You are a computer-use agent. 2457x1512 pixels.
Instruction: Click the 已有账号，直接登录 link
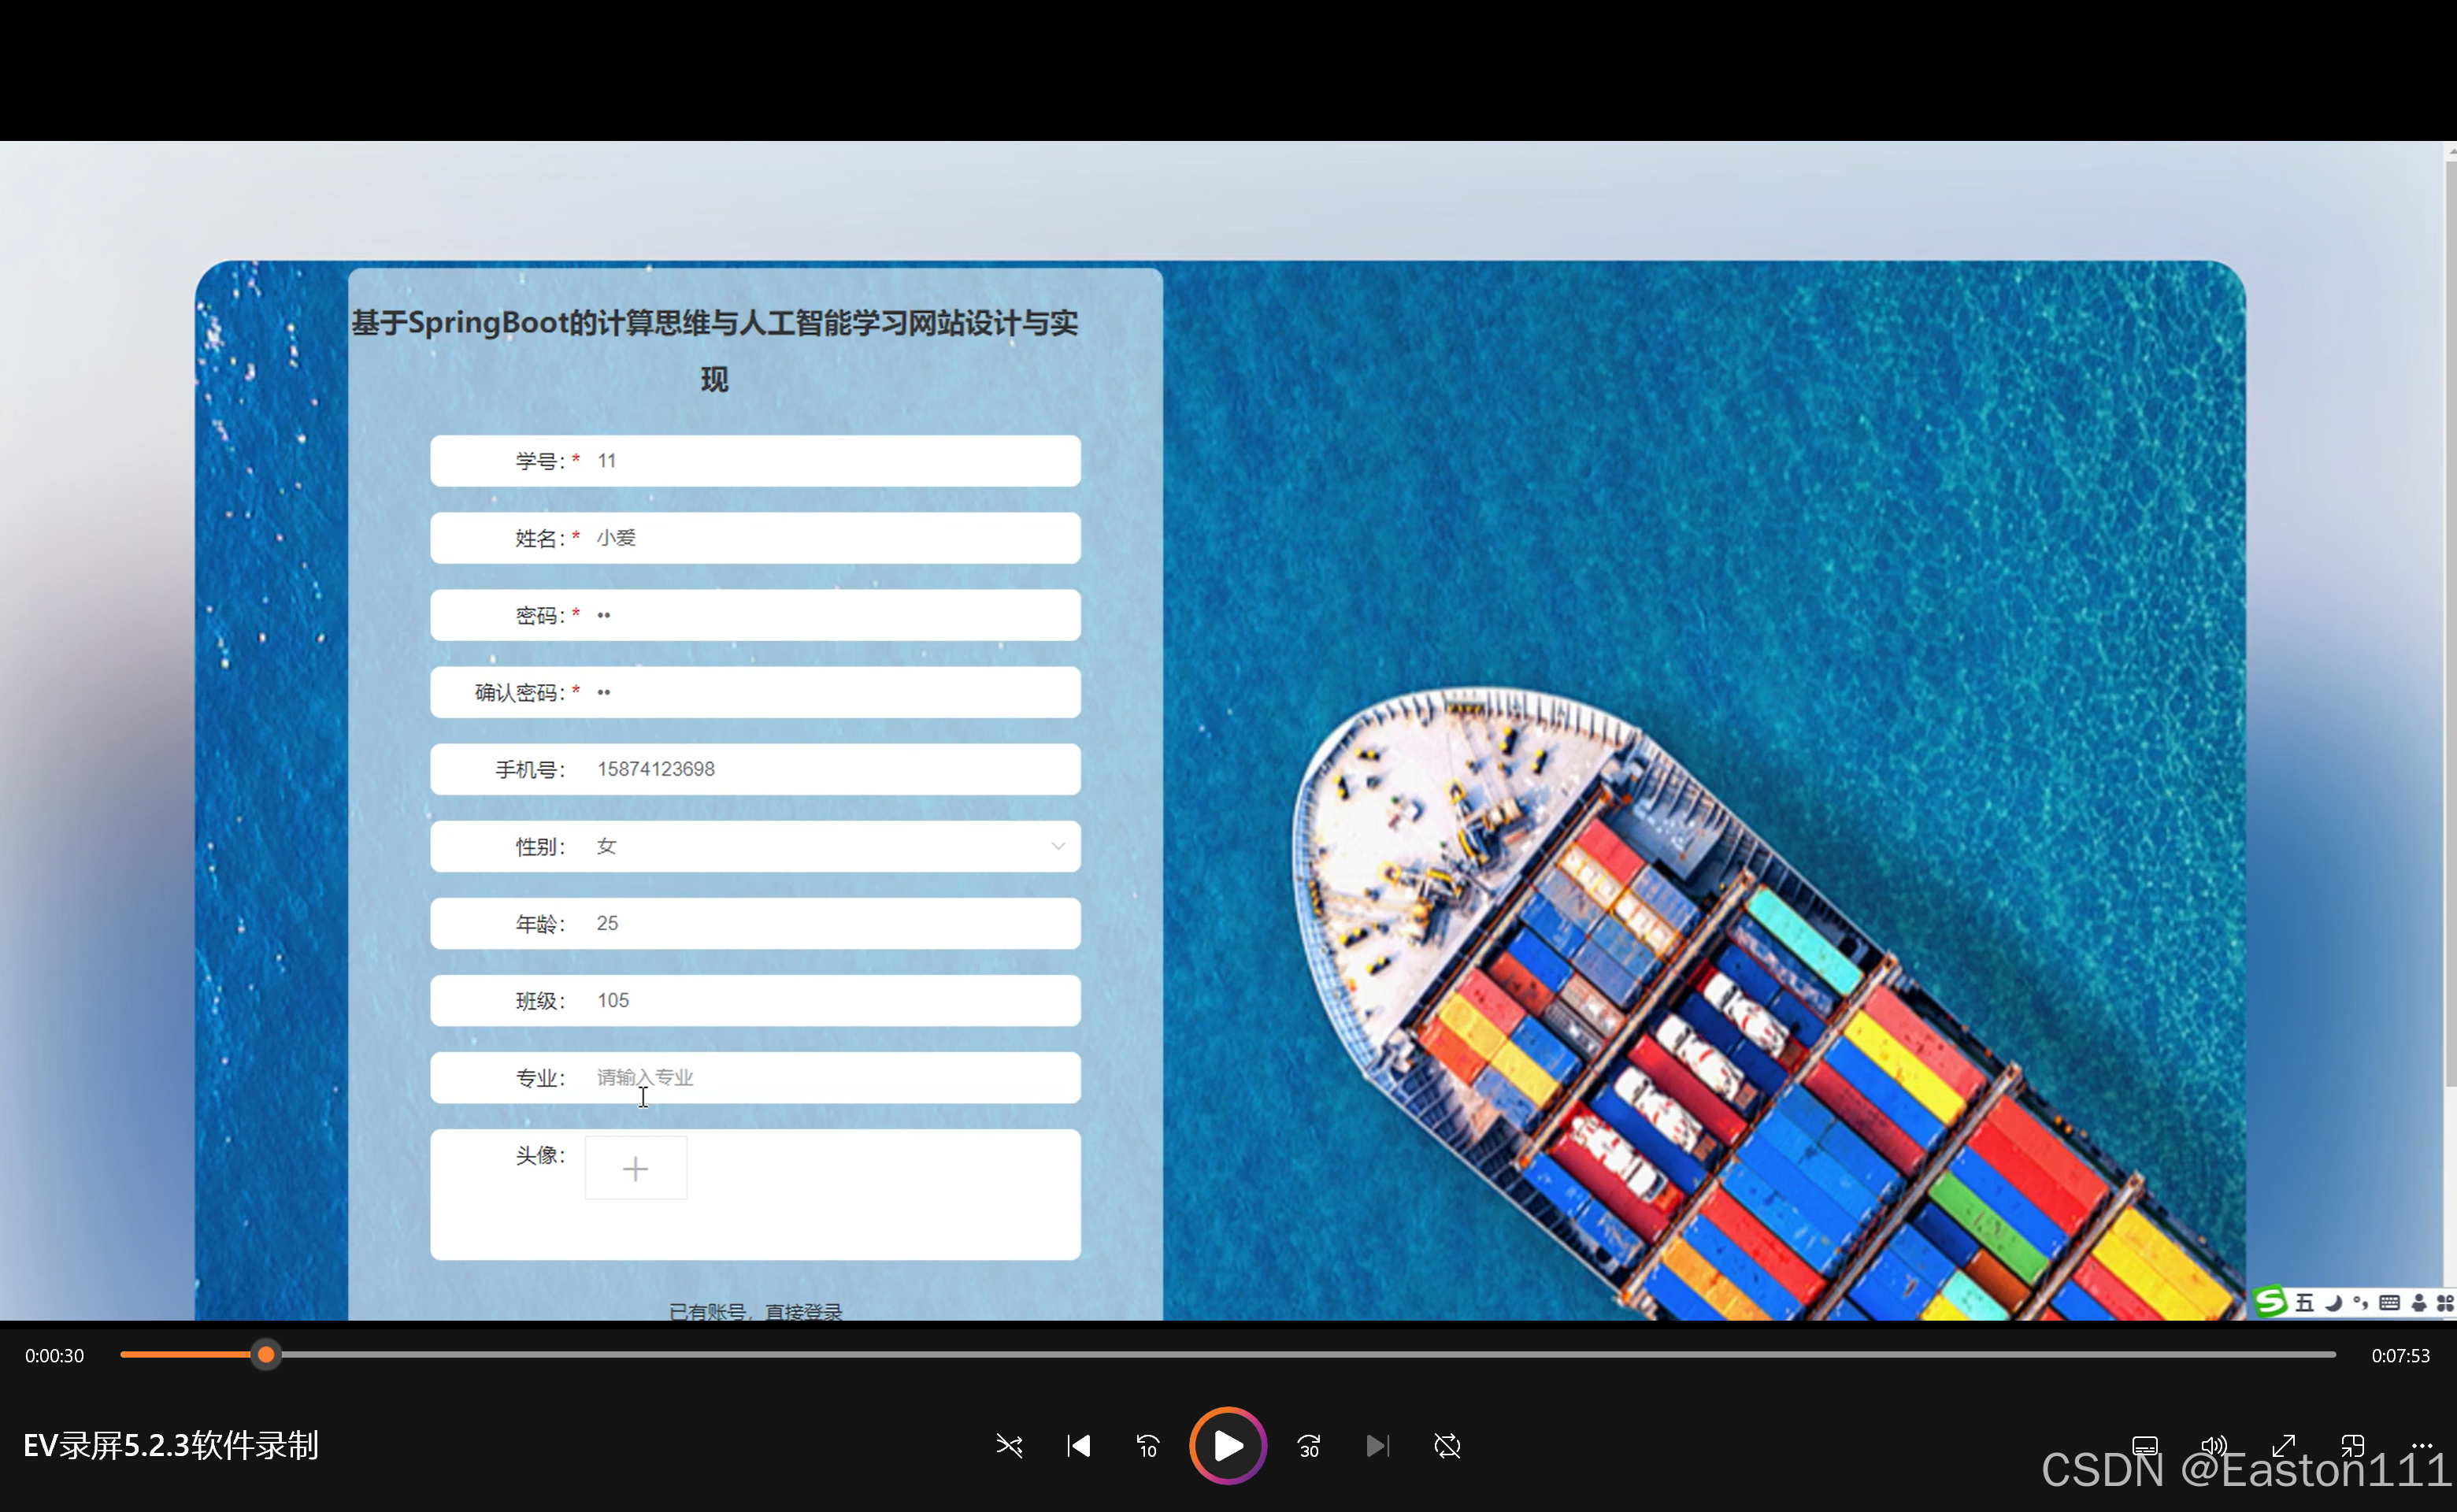[755, 1311]
